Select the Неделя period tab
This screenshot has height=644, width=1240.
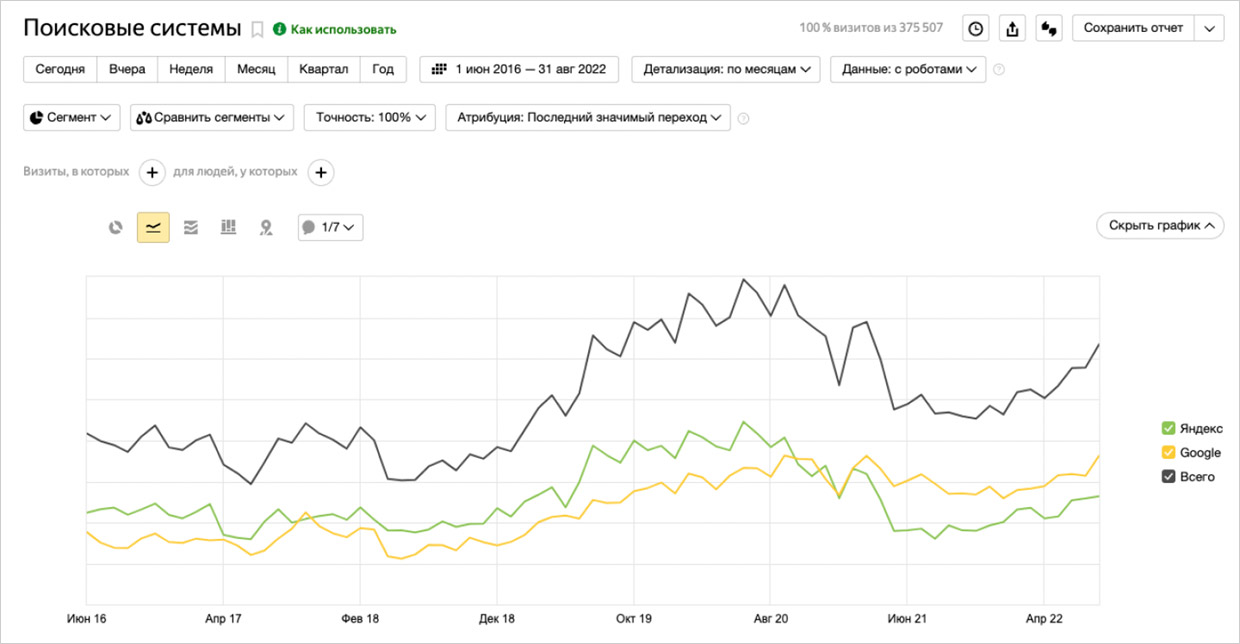[x=191, y=69]
